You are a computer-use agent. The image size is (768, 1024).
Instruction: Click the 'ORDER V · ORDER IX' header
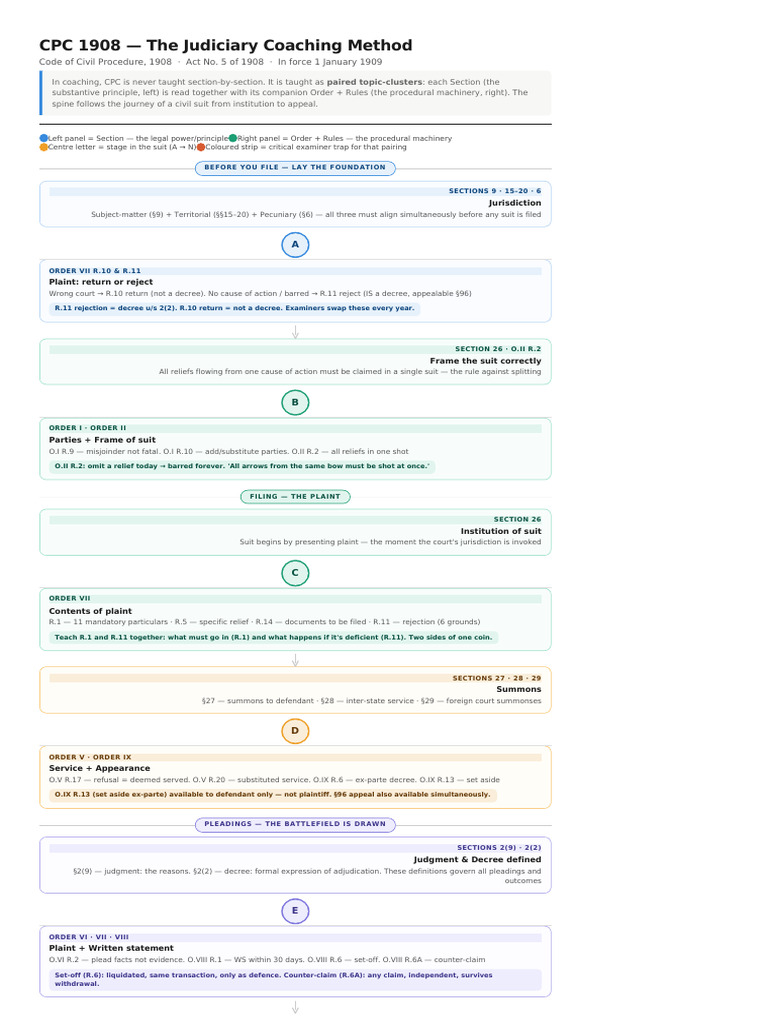click(x=90, y=757)
